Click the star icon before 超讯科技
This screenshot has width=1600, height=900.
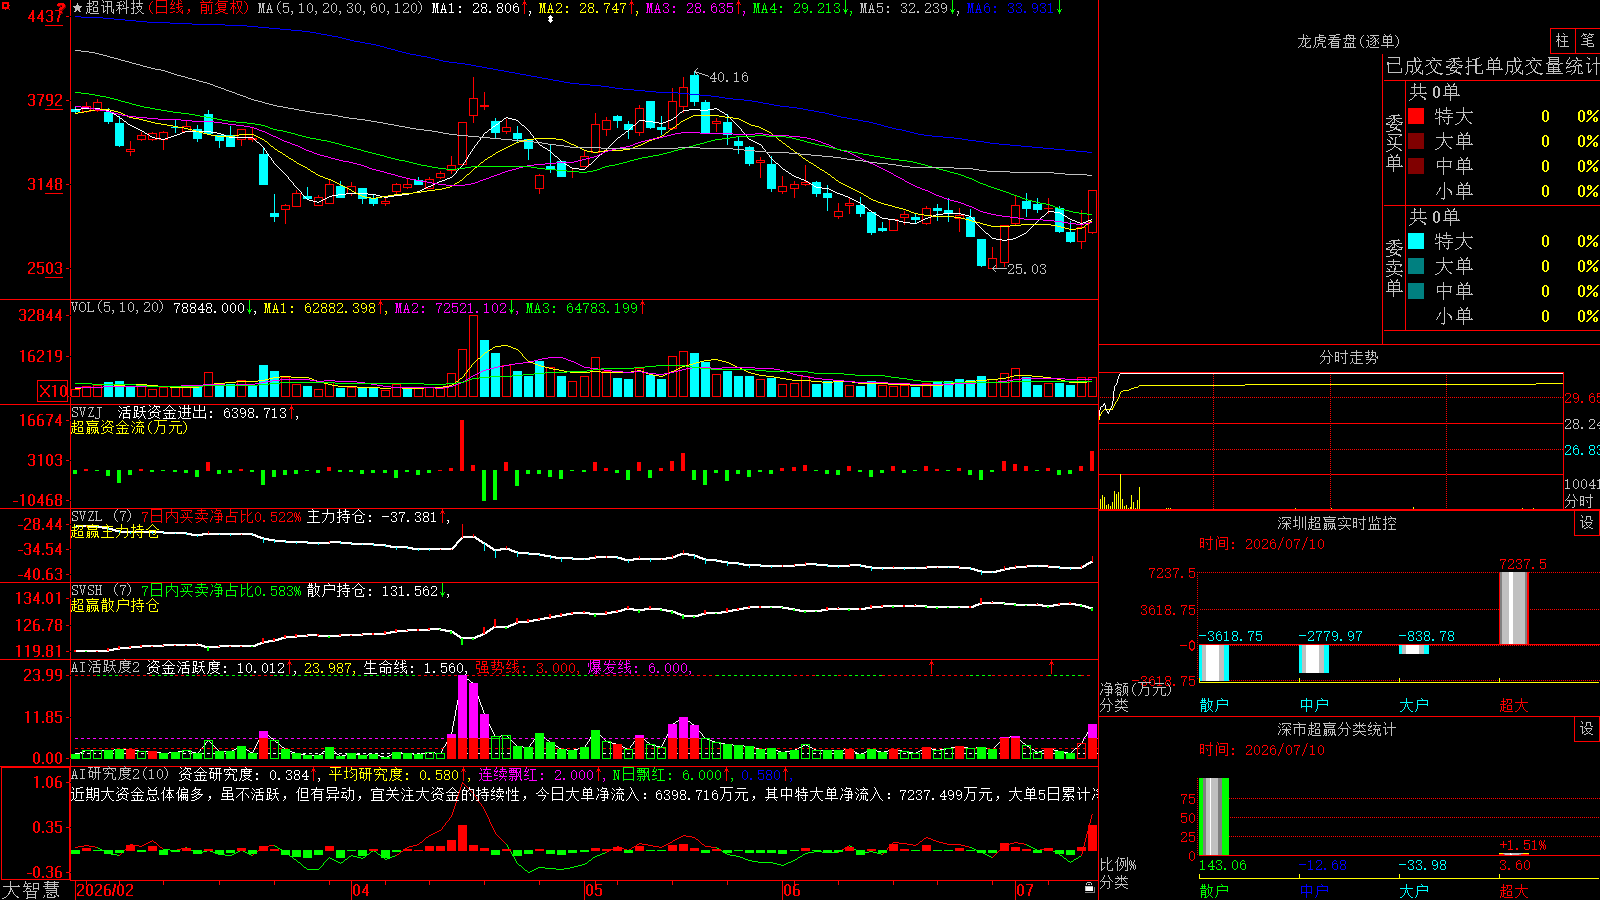[77, 8]
